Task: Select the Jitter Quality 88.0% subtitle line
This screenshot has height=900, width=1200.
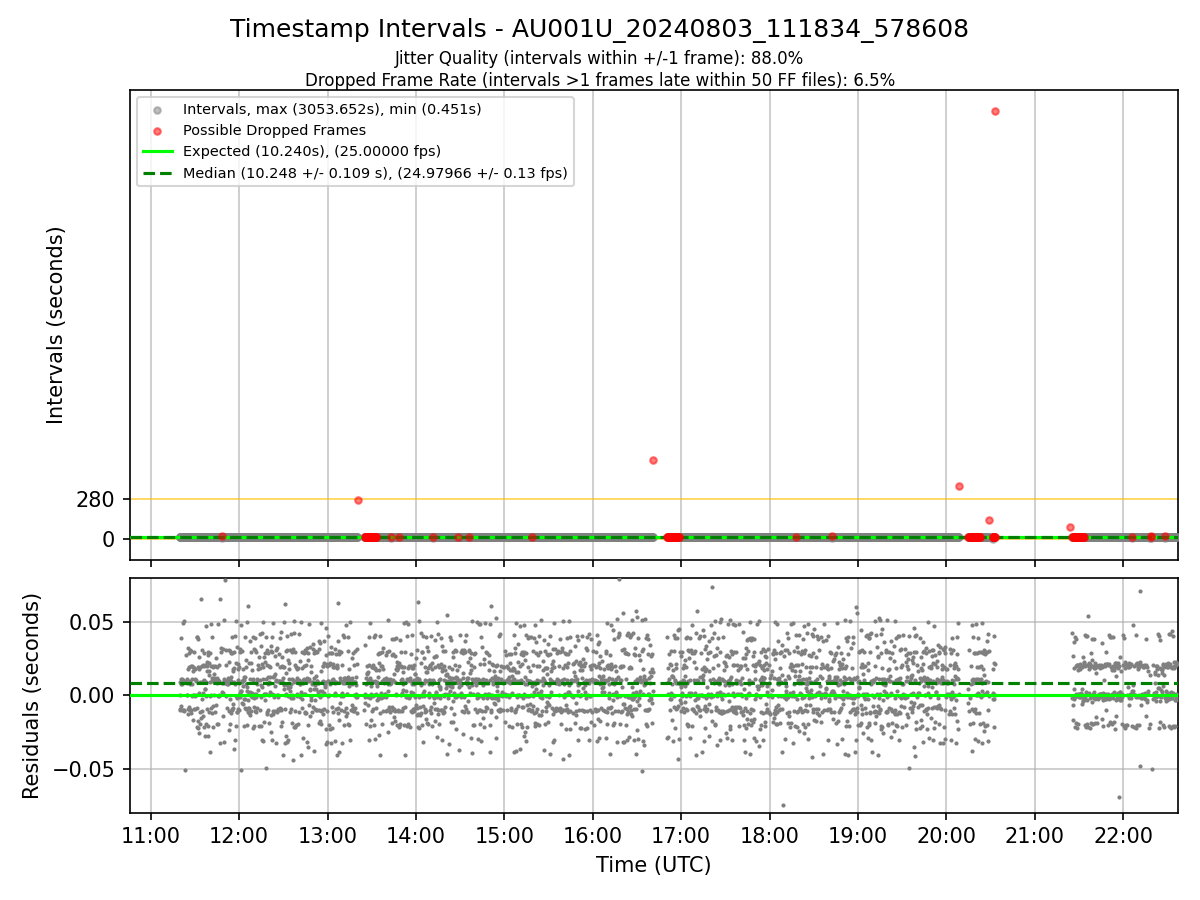Action: point(599,58)
